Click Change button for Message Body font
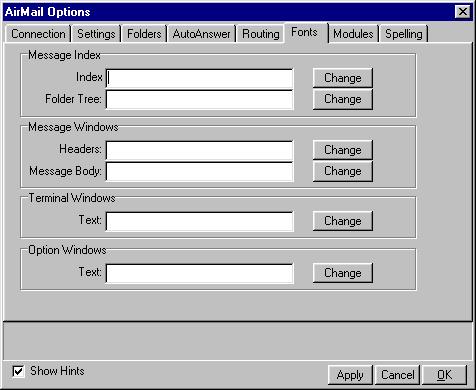Image resolution: width=476 pixels, height=390 pixels. 343,171
